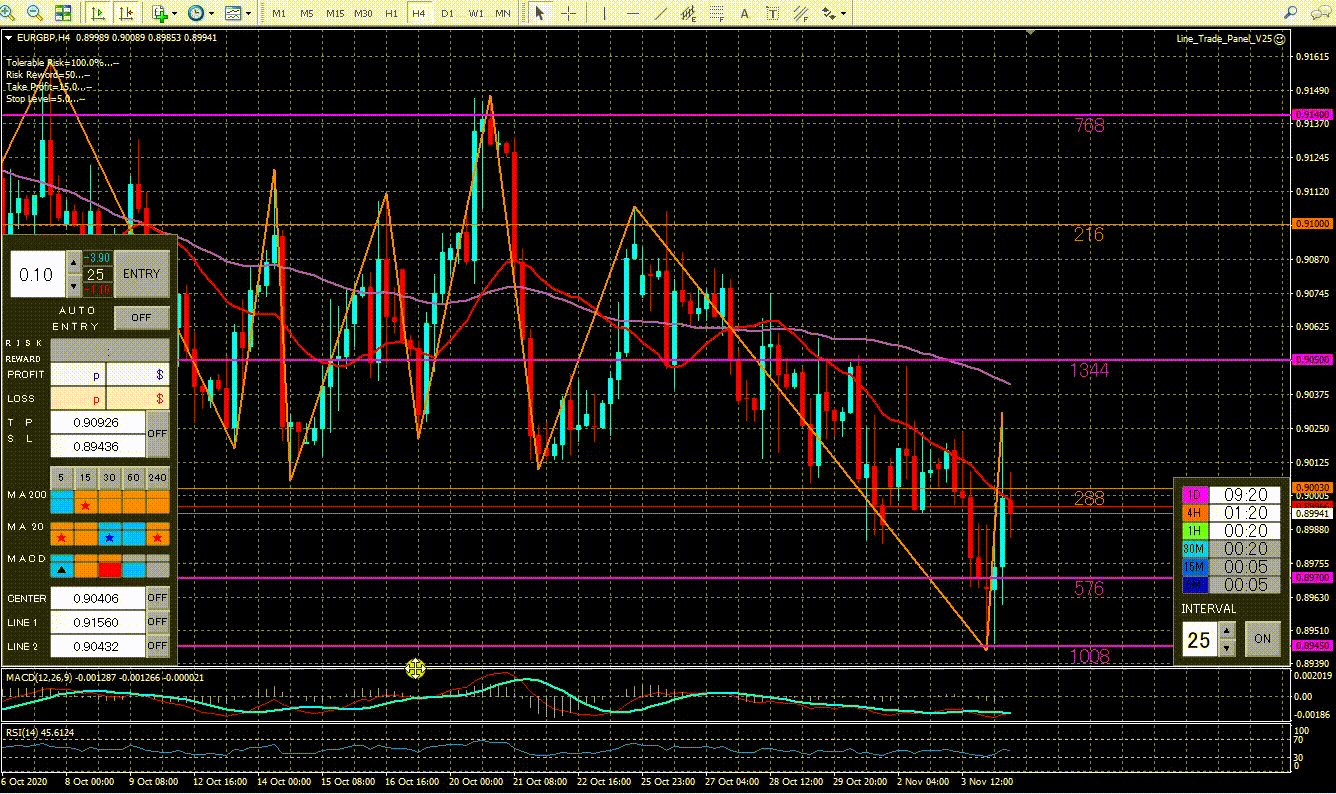The height and width of the screenshot is (794, 1336).
Task: Open the Indicators list icon with plus
Action: (159, 13)
